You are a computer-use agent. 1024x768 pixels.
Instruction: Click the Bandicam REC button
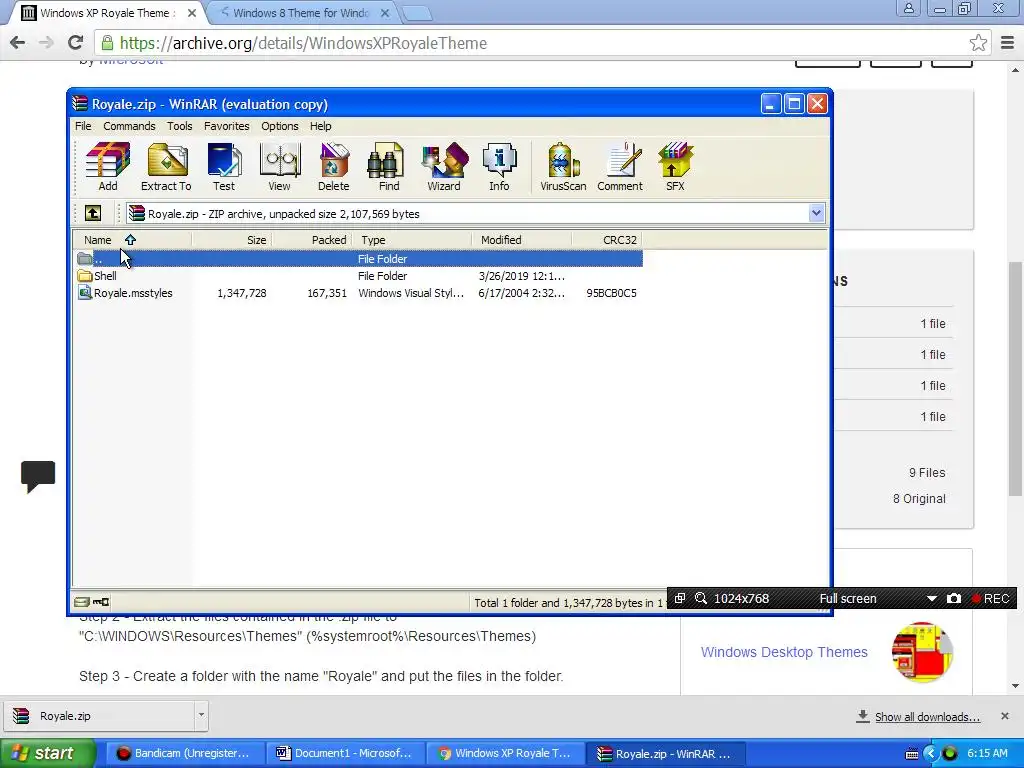point(991,598)
